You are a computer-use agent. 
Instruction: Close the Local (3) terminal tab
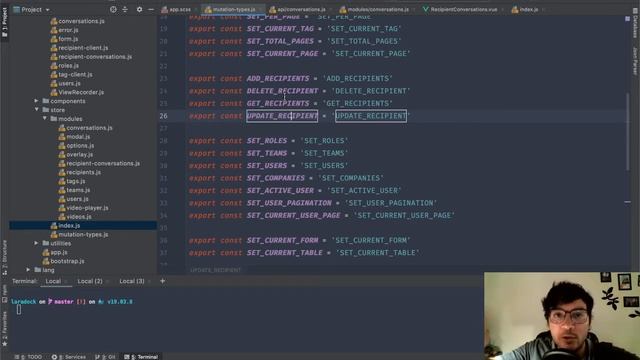pyautogui.click(x=149, y=281)
